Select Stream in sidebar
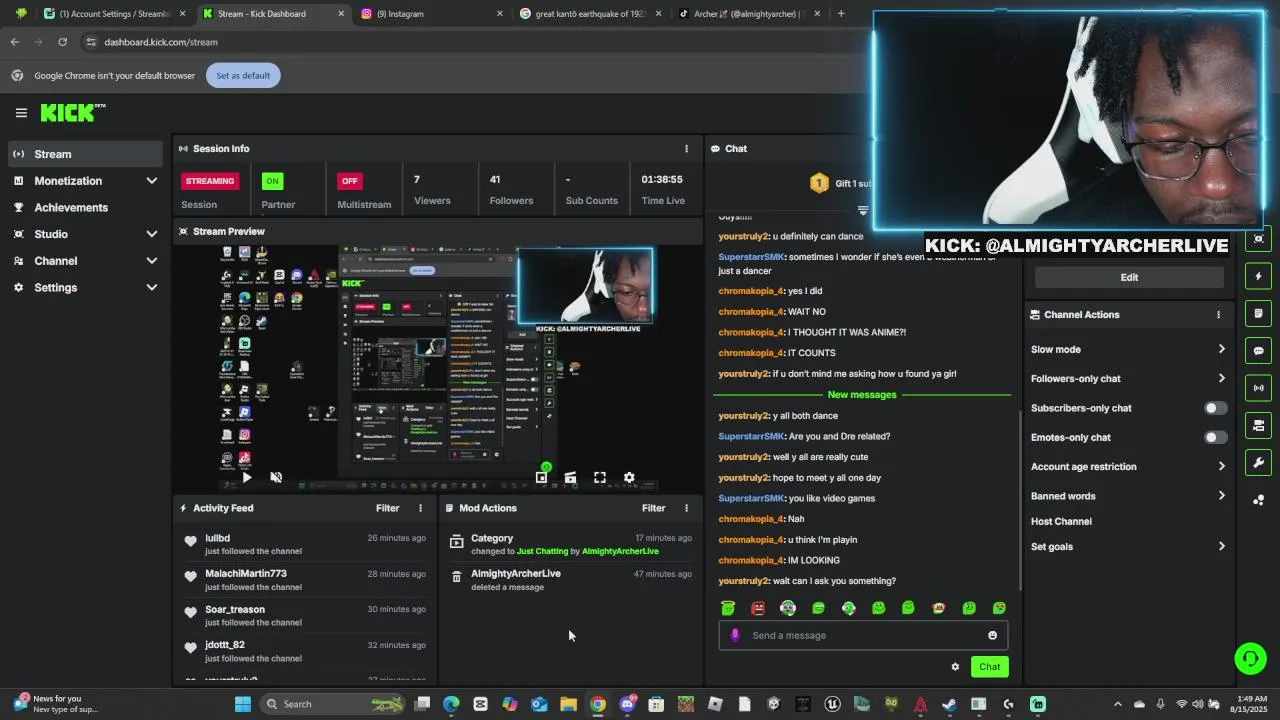The image size is (1280, 720). click(85, 154)
